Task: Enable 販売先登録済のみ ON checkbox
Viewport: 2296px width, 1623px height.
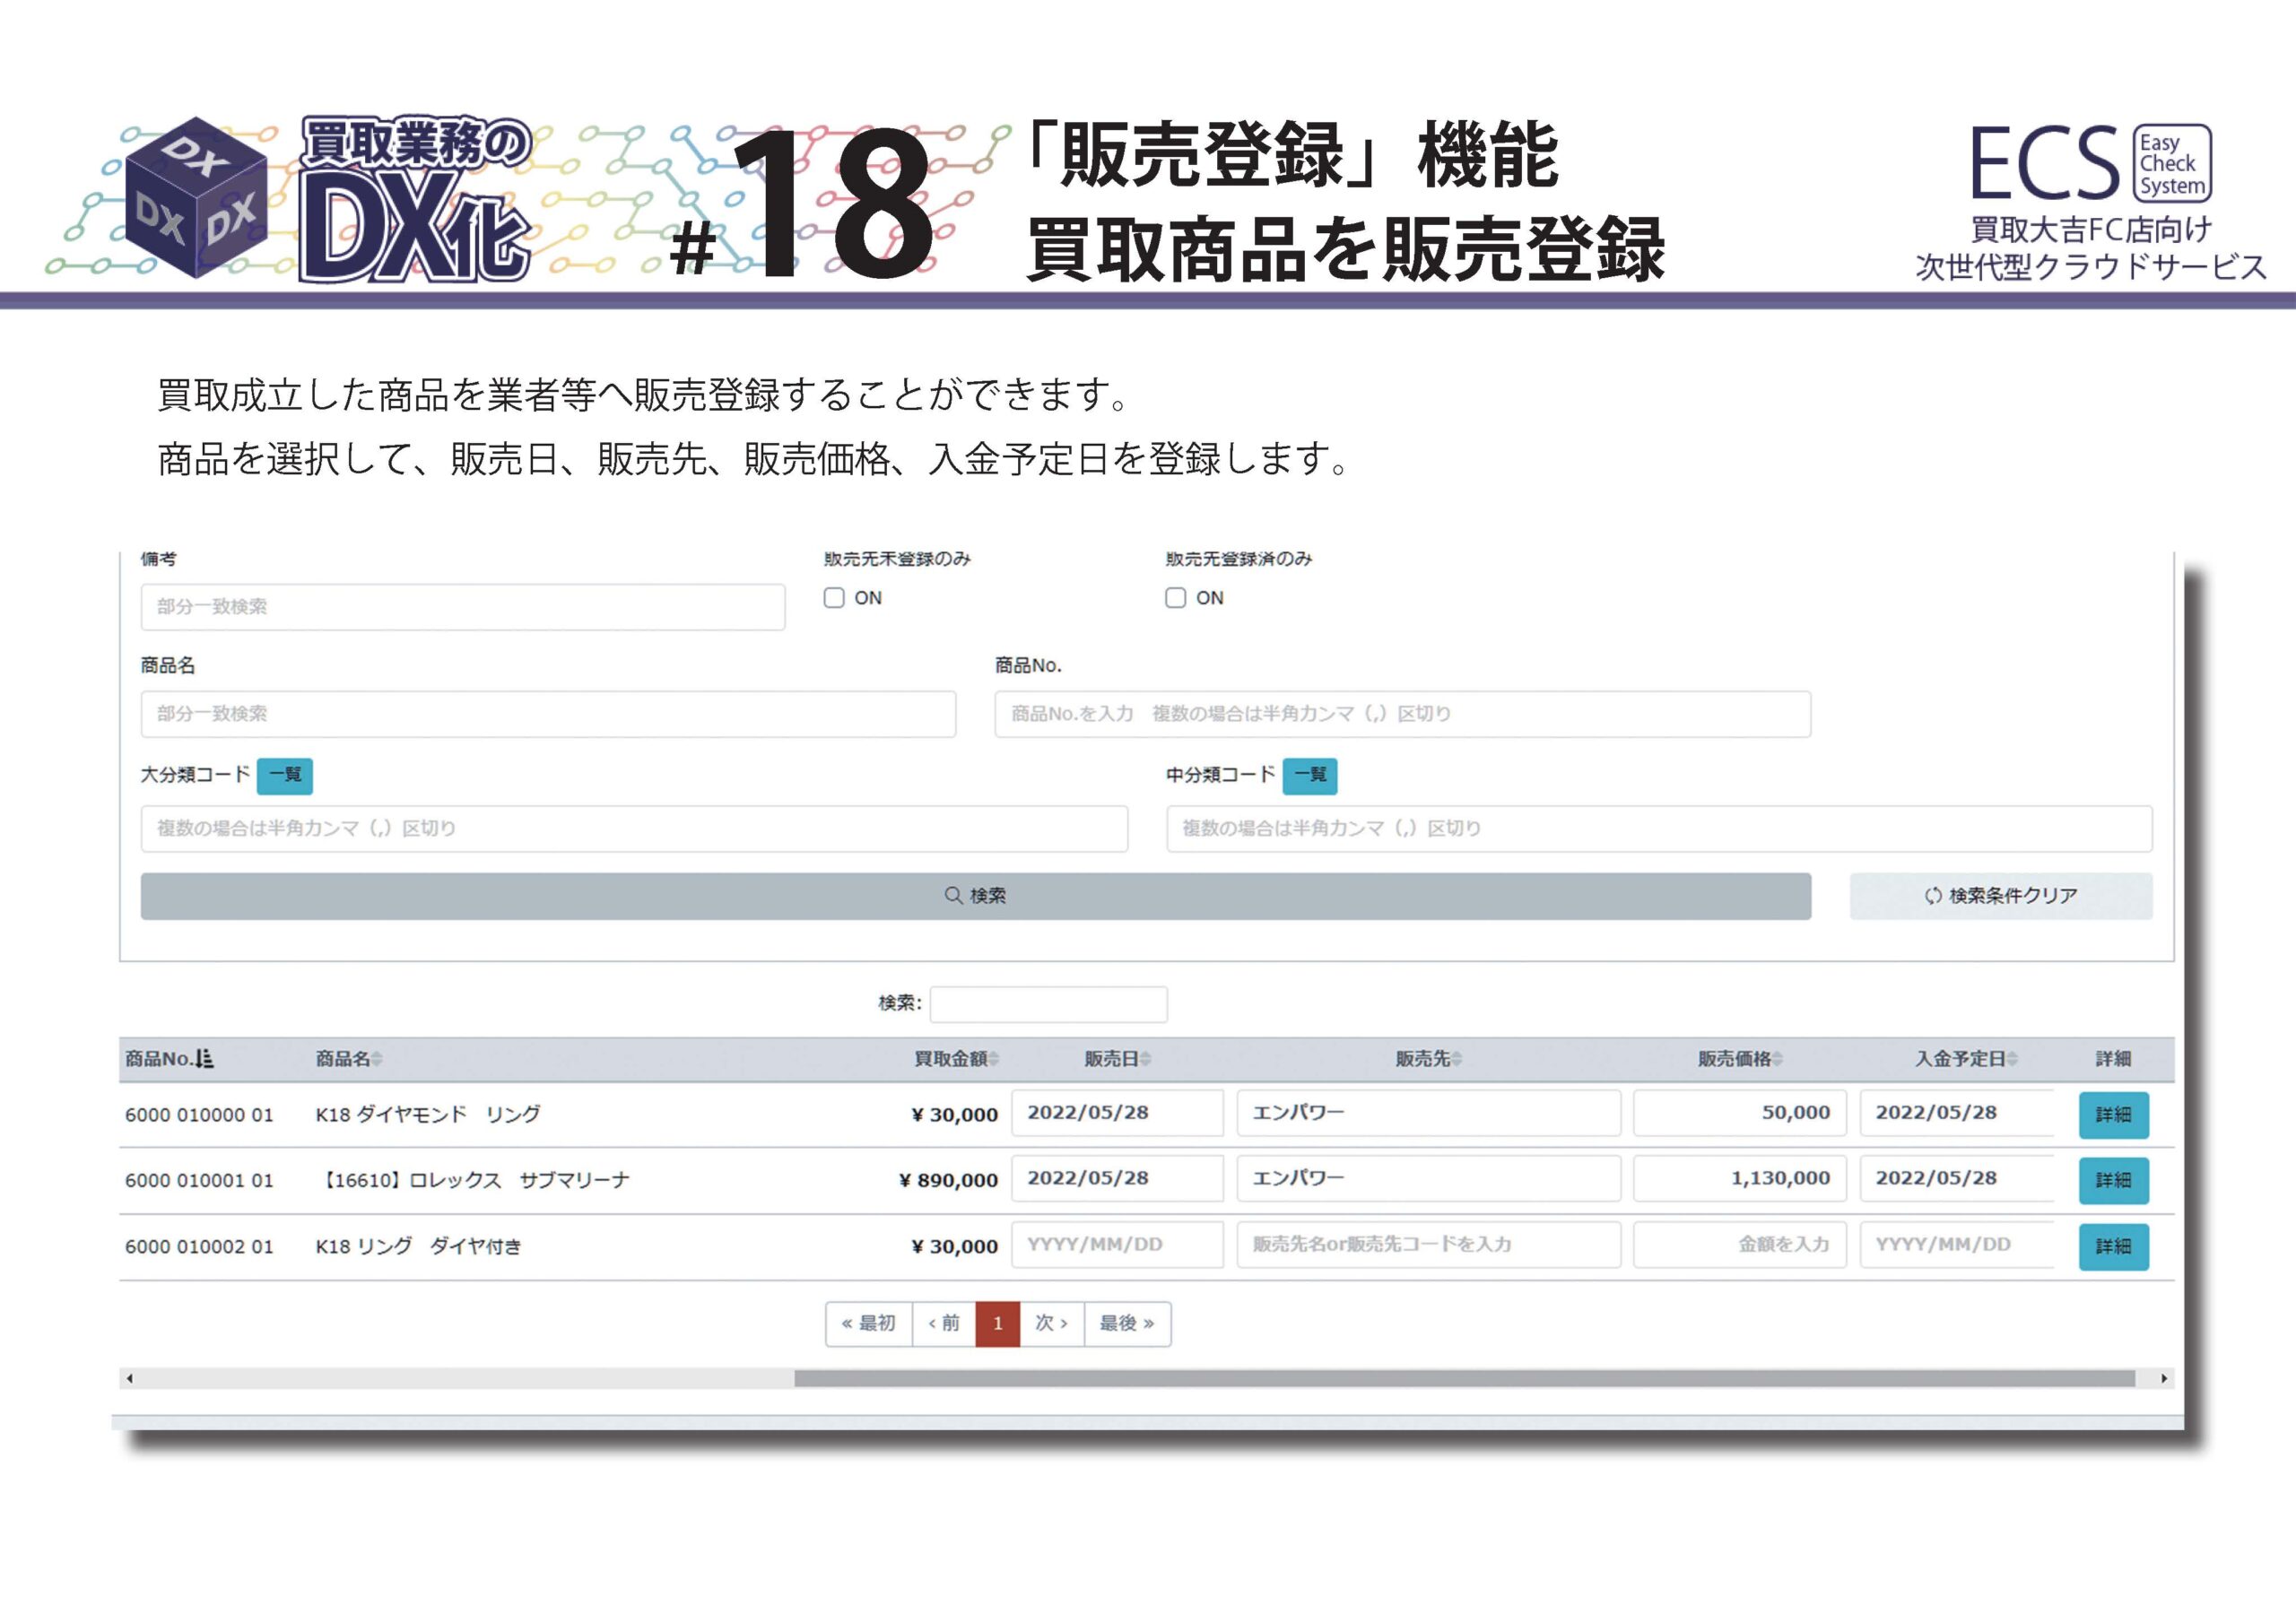Action: click(1176, 598)
